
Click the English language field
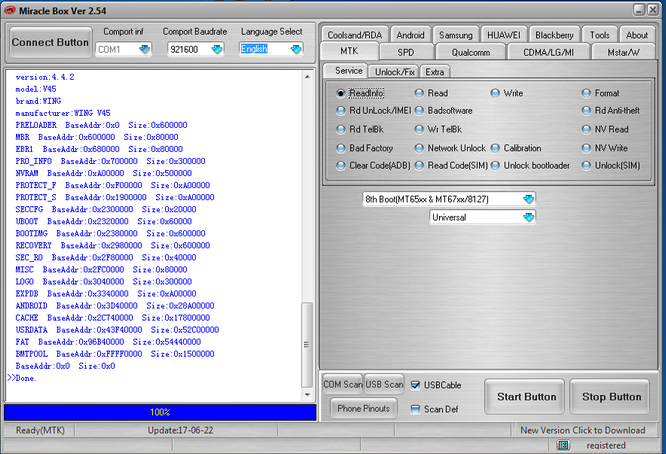(x=271, y=49)
